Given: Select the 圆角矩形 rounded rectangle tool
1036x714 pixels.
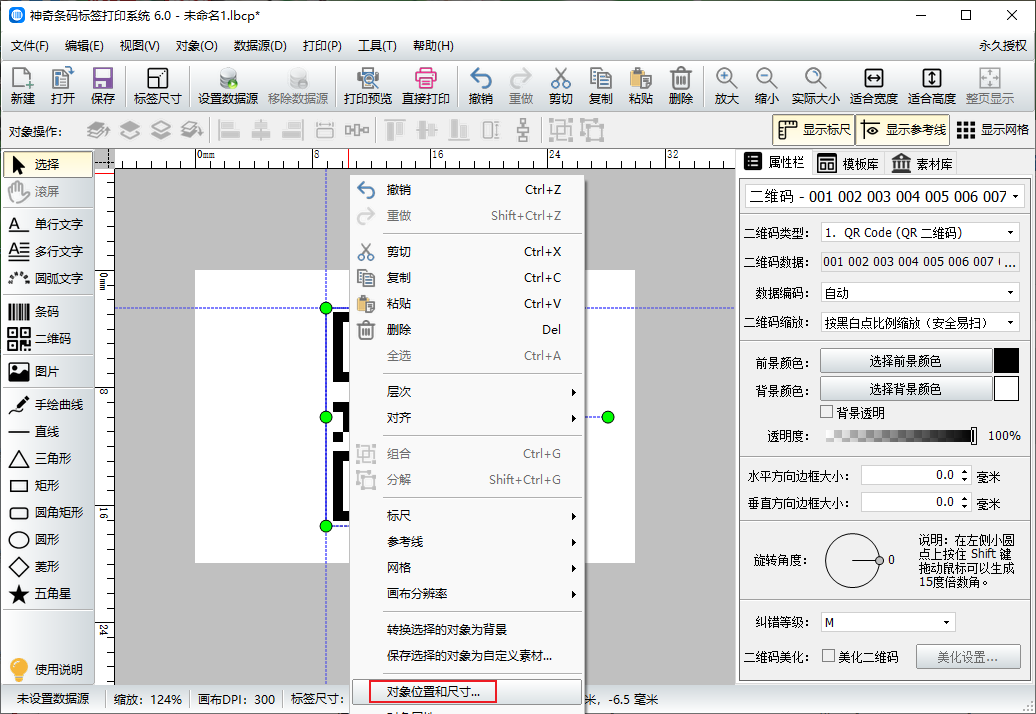Looking at the screenshot, I should click(46, 513).
